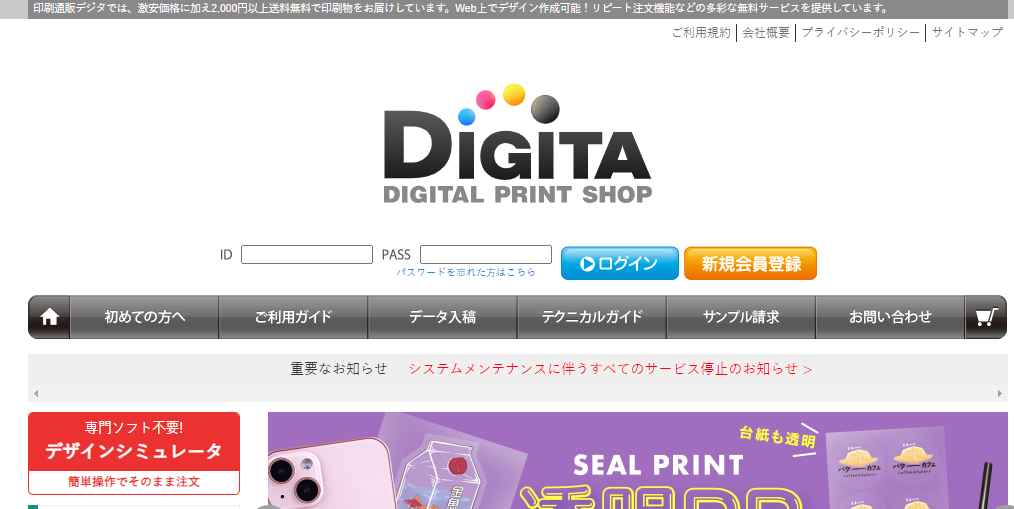Click the DIGITA Digital Print Shop logo

[517, 144]
